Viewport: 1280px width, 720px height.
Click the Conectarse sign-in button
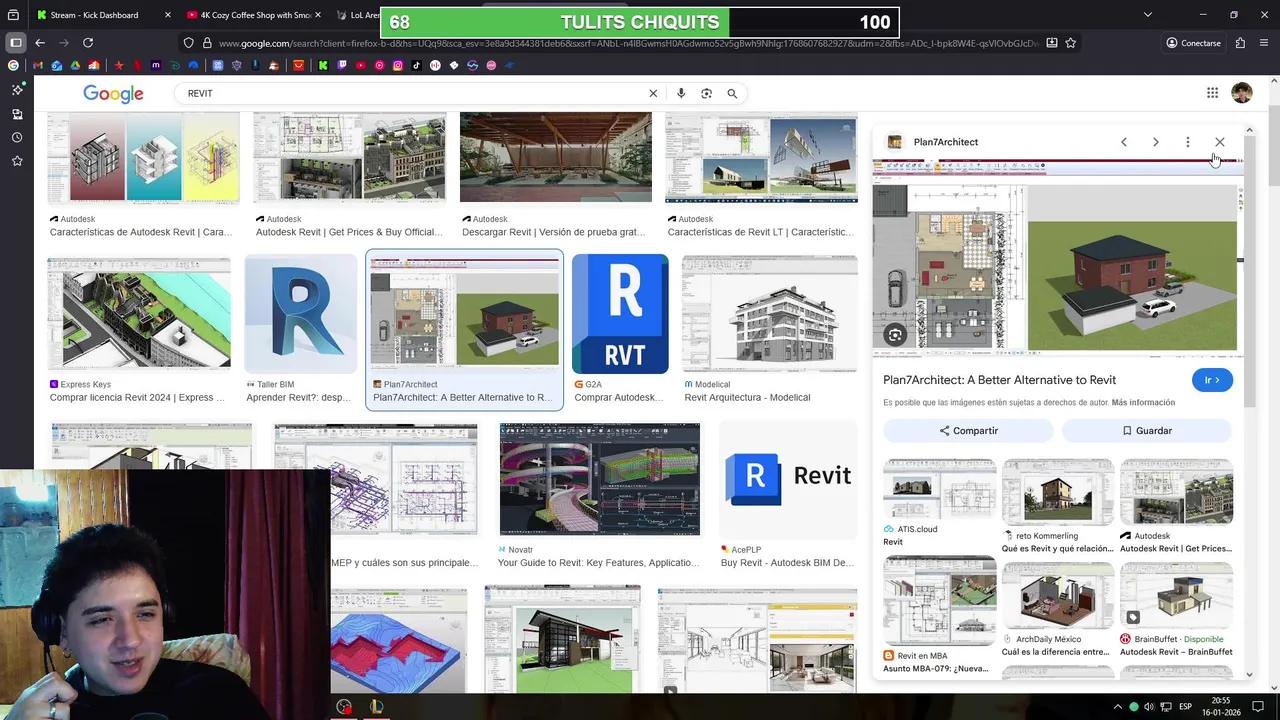click(1194, 43)
